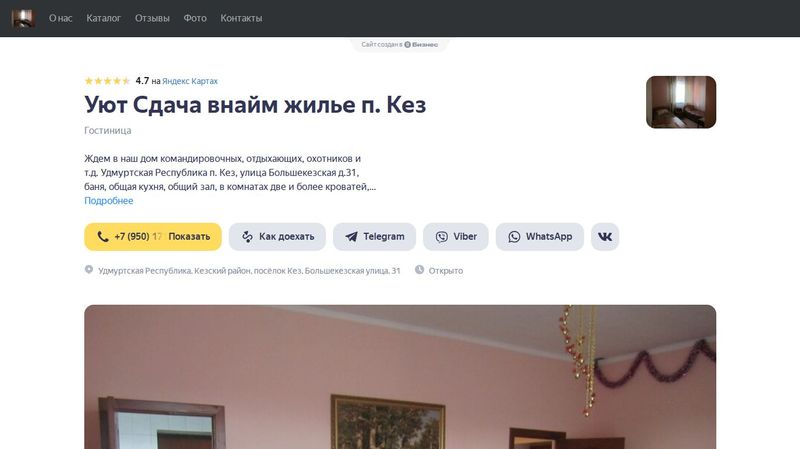Click the site logo in the header
Screen dimensions: 800x449
(x=23, y=18)
